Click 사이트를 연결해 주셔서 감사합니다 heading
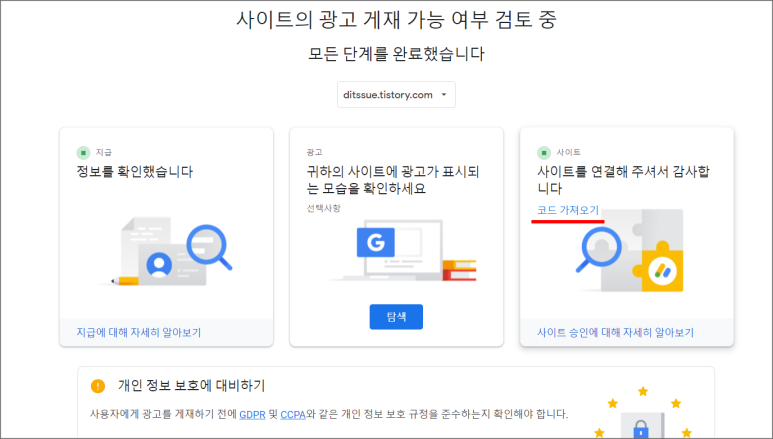 click(x=623, y=180)
